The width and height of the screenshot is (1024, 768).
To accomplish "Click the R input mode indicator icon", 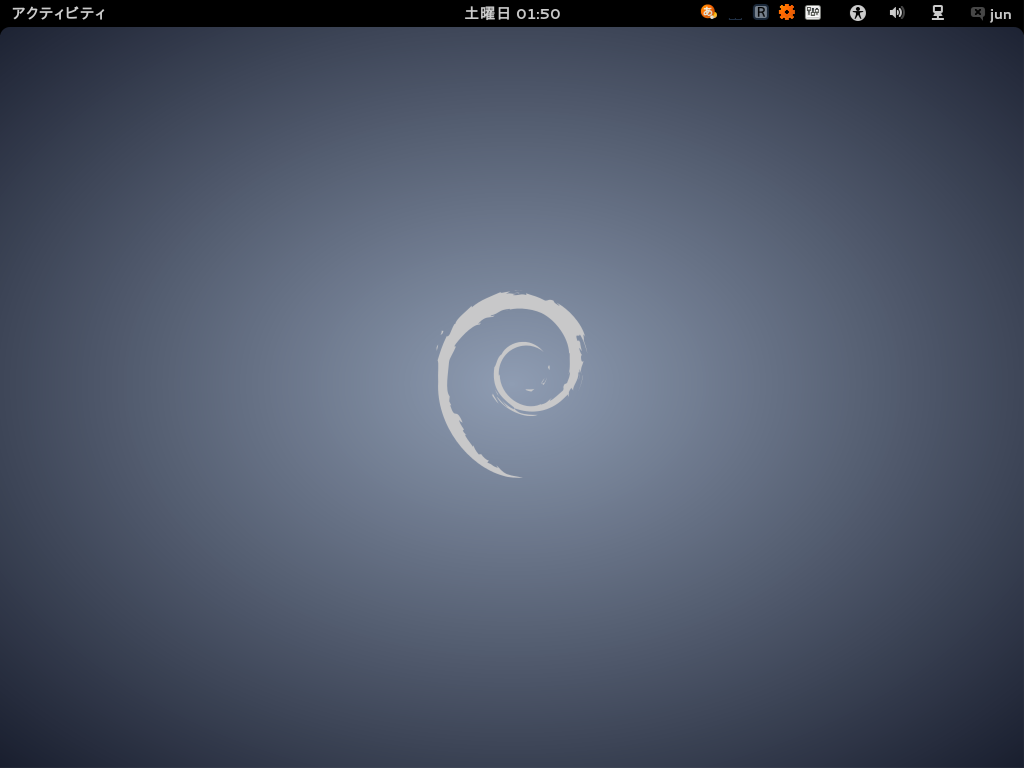I will click(761, 12).
